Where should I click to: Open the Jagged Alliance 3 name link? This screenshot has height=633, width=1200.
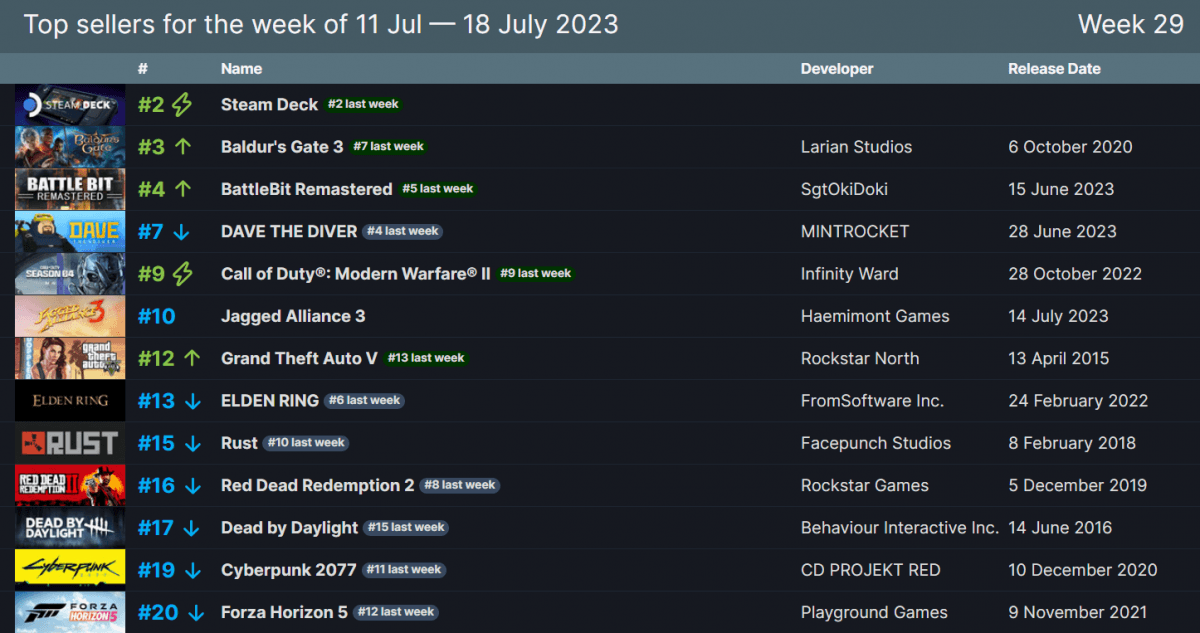(x=293, y=316)
